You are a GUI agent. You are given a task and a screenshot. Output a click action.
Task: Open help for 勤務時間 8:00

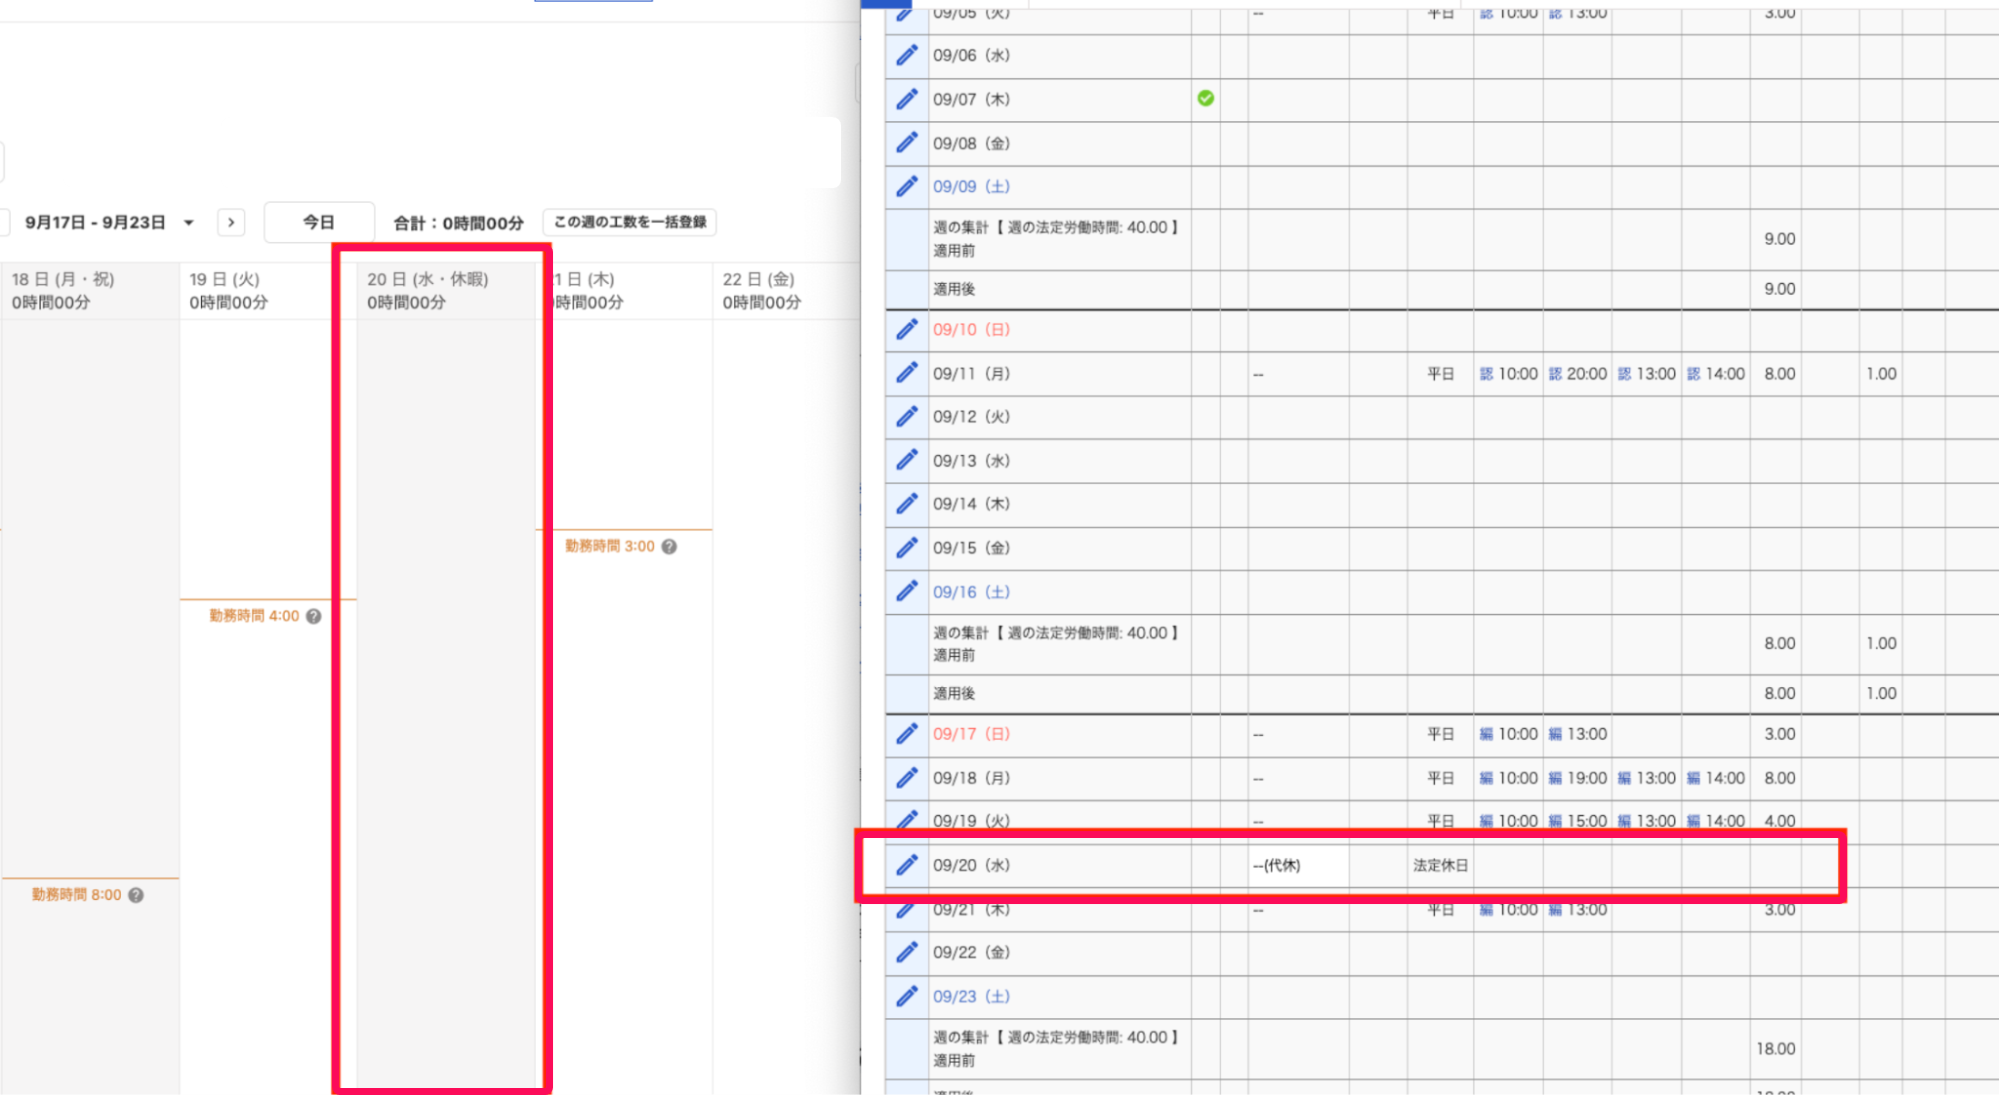coord(136,895)
